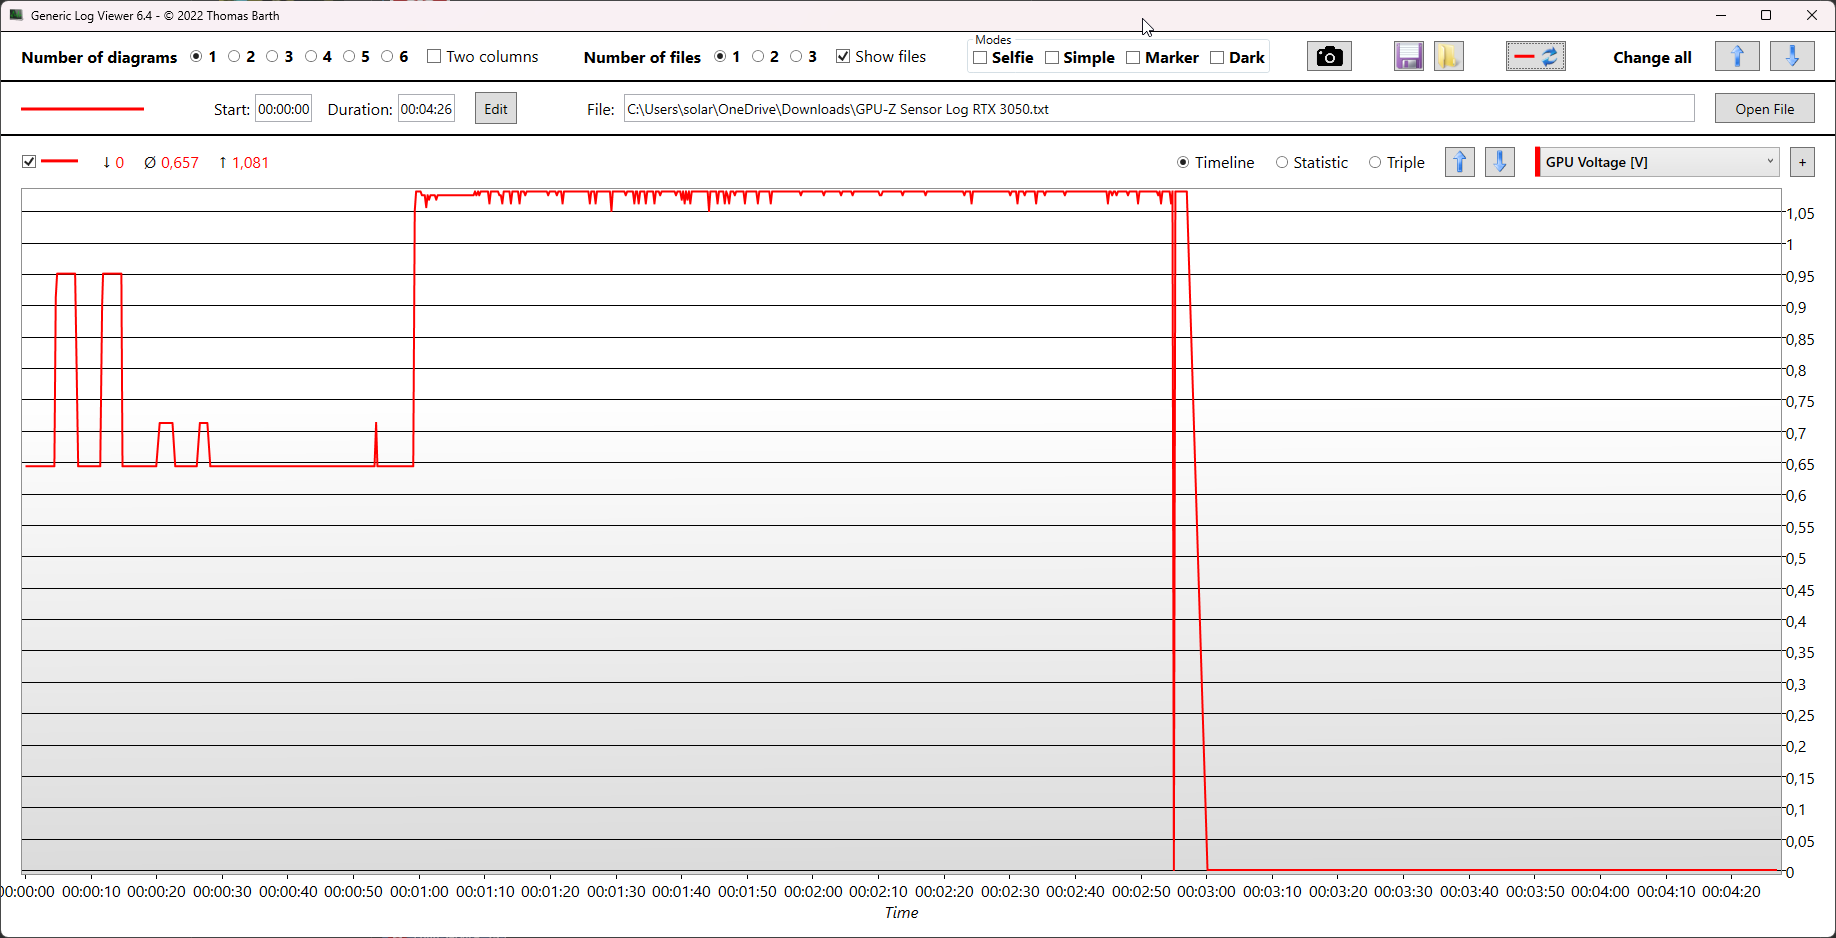The width and height of the screenshot is (1836, 938).
Task: Click the Change all label
Action: tap(1652, 58)
